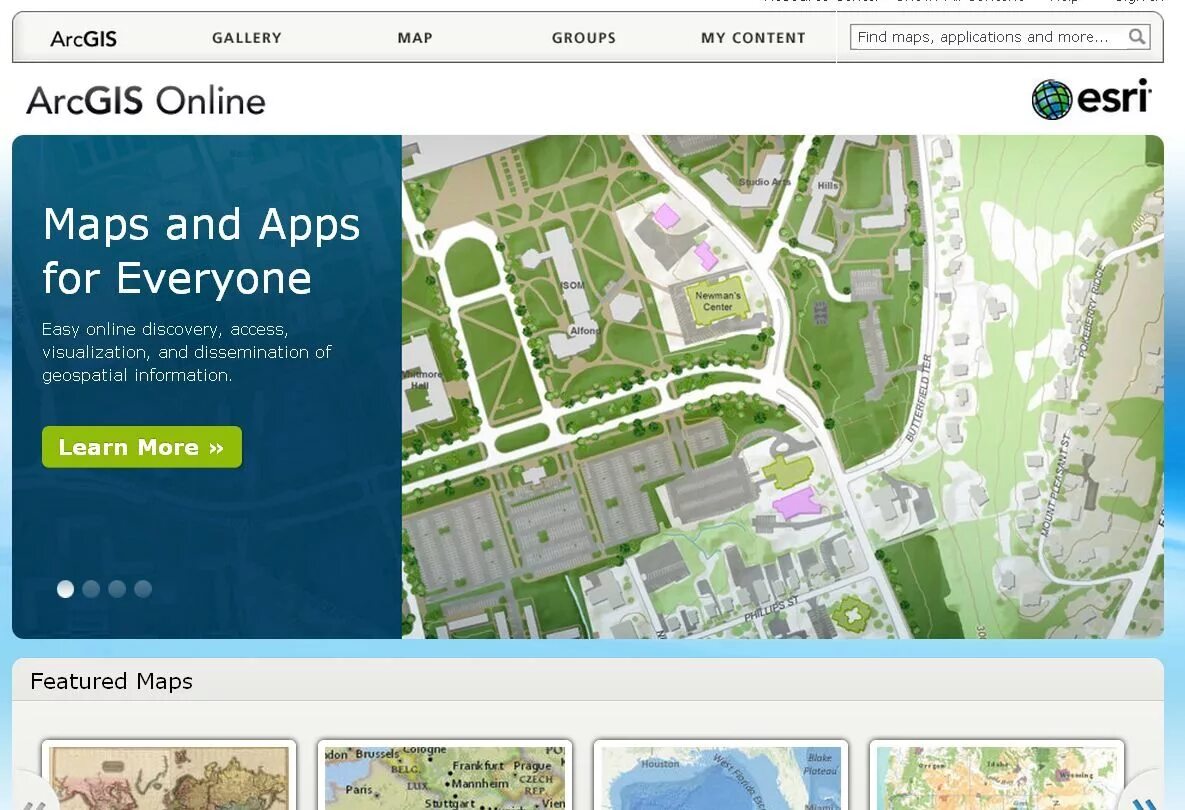
Task: Select the third carousel slide dot
Action: 117,589
